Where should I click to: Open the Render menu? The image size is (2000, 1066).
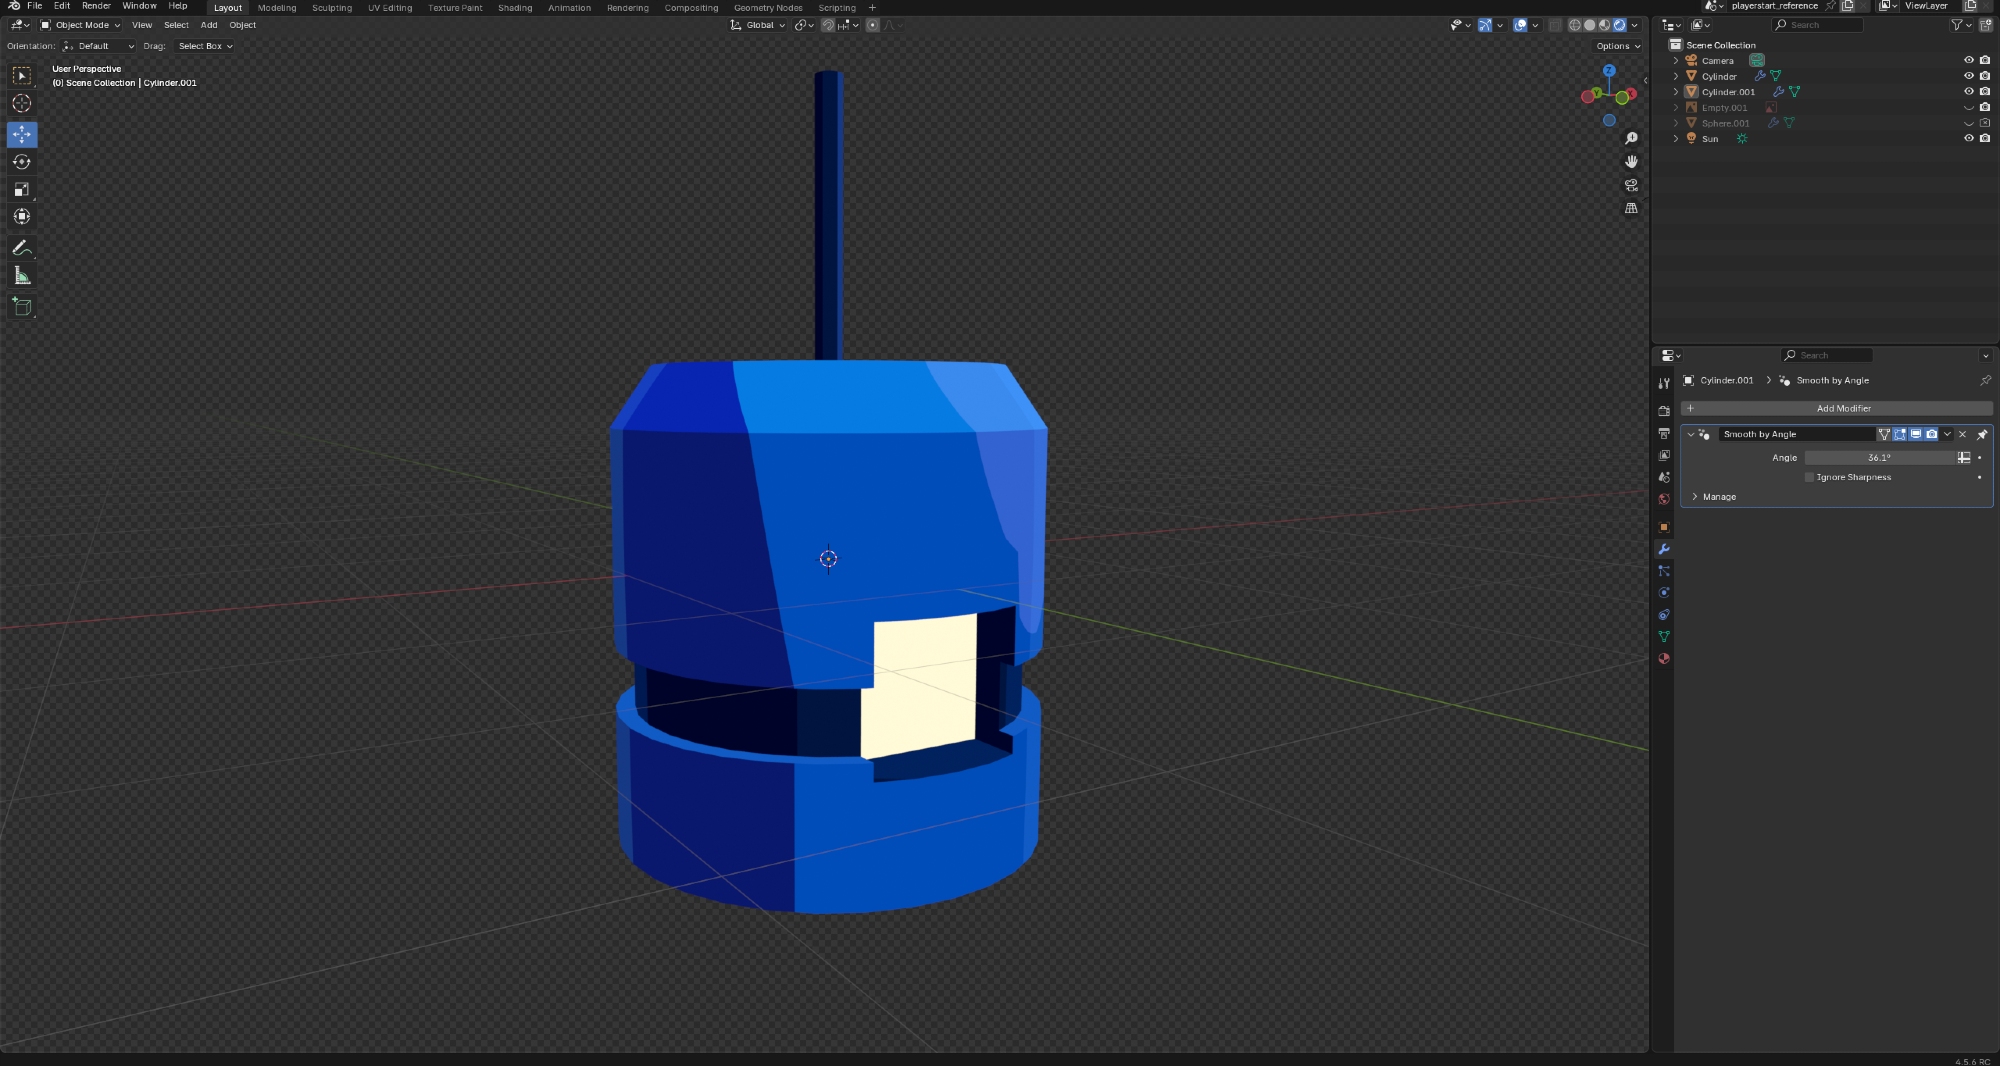(96, 6)
